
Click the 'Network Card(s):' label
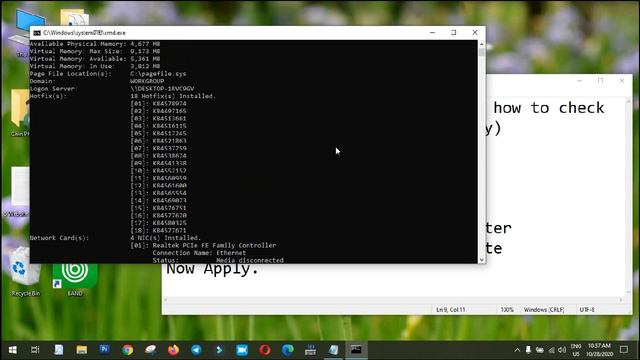click(x=59, y=238)
